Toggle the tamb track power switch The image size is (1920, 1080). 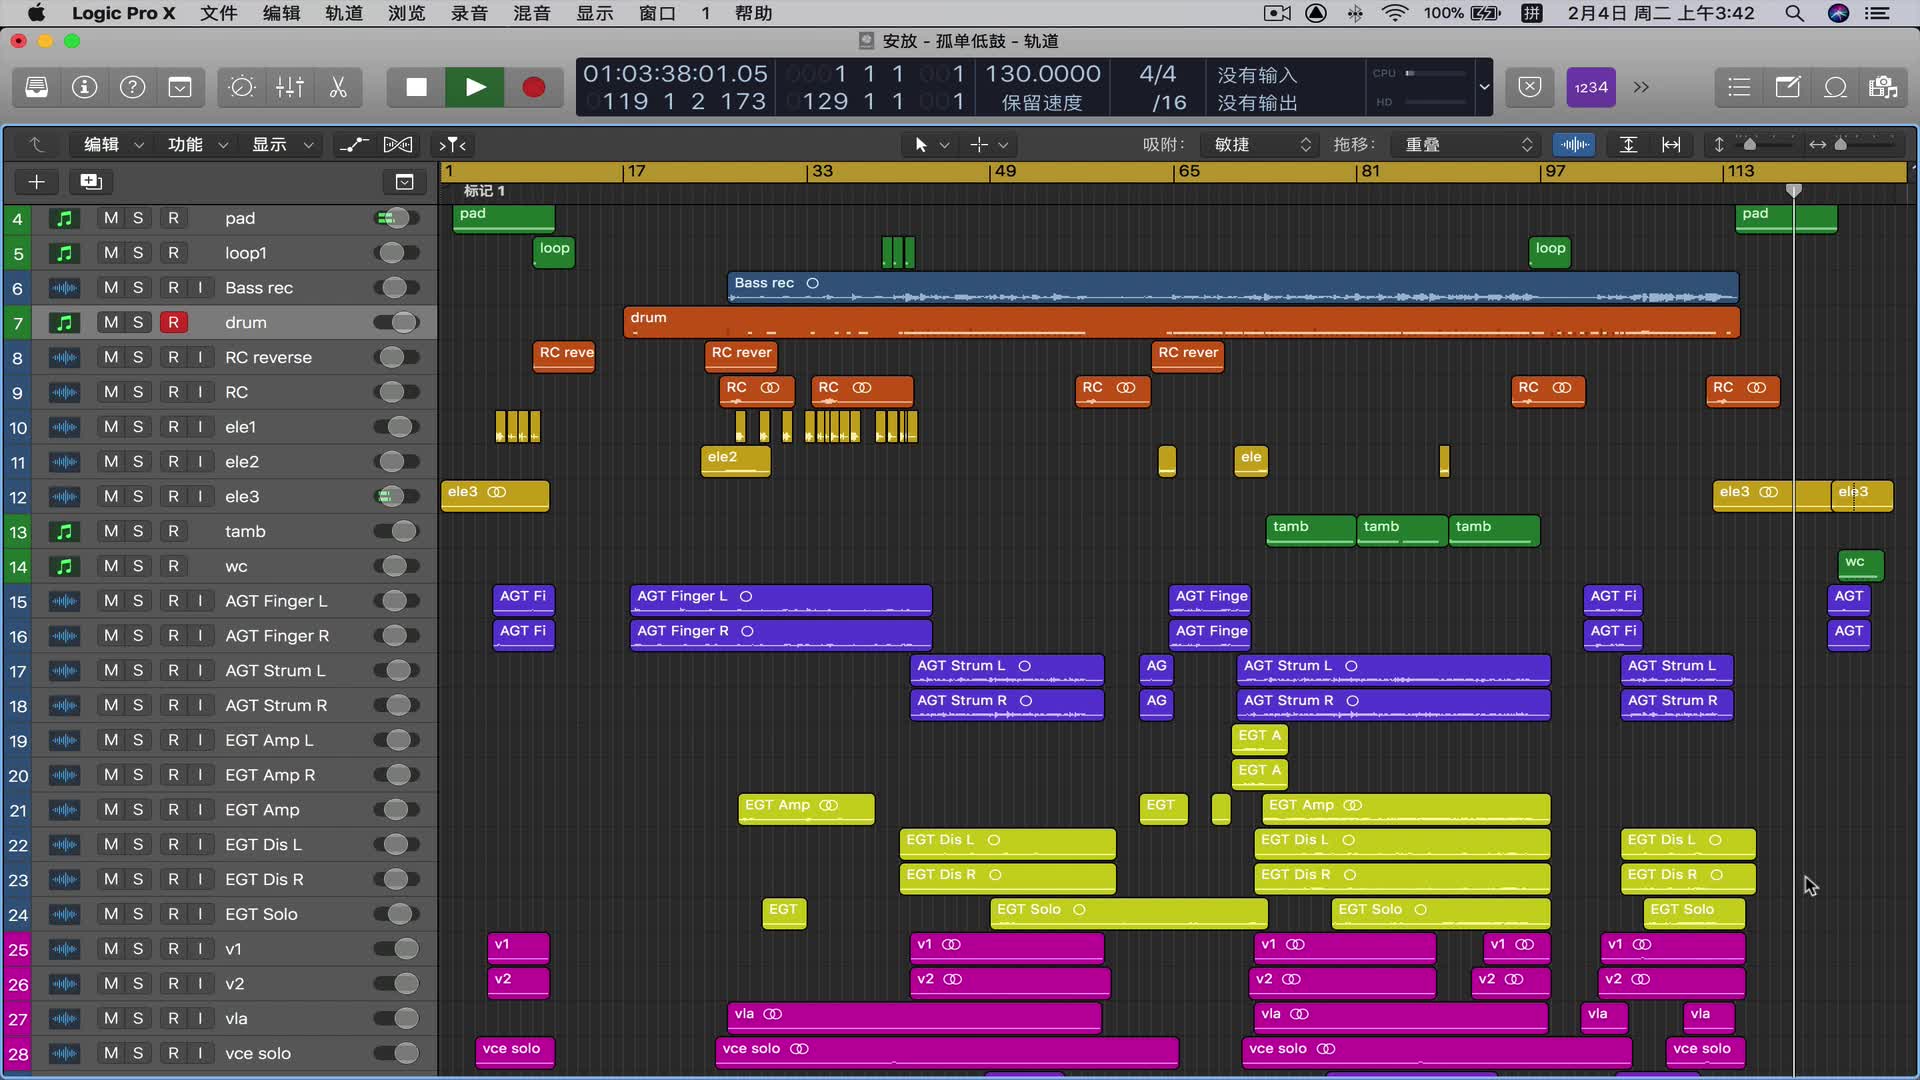pos(397,531)
